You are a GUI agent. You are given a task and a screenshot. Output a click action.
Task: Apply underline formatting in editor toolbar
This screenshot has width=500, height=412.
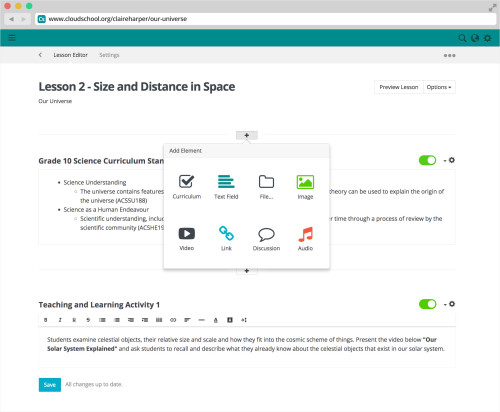(74, 320)
